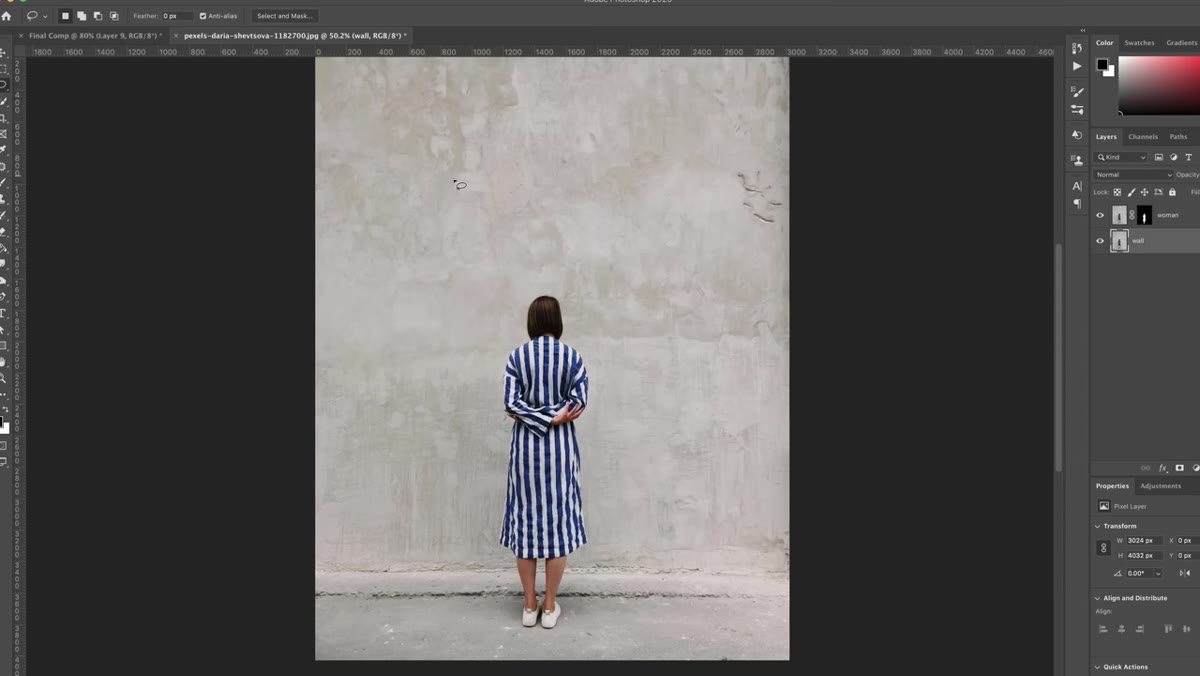Select the Crop tool
This screenshot has height=676, width=1200.
(x=4, y=117)
